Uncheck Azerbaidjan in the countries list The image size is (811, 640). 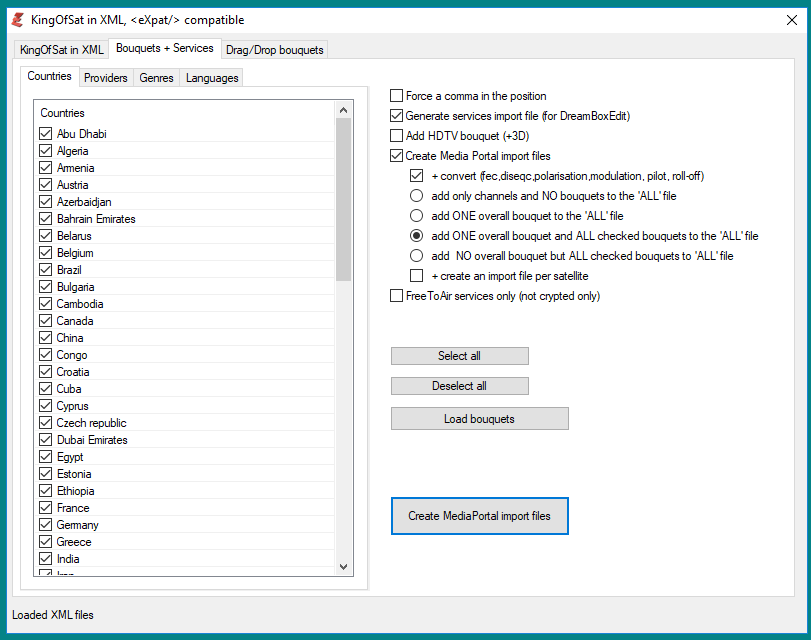click(46, 202)
